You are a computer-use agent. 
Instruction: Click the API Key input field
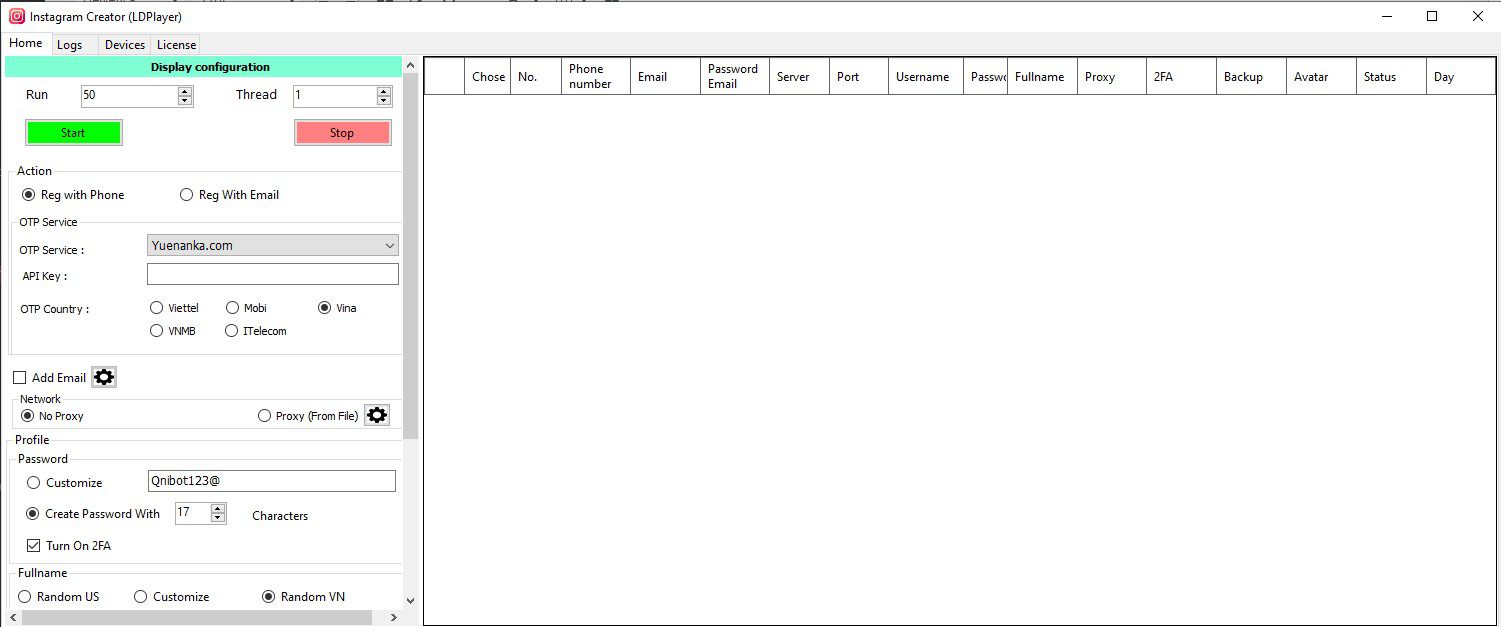[273, 274]
